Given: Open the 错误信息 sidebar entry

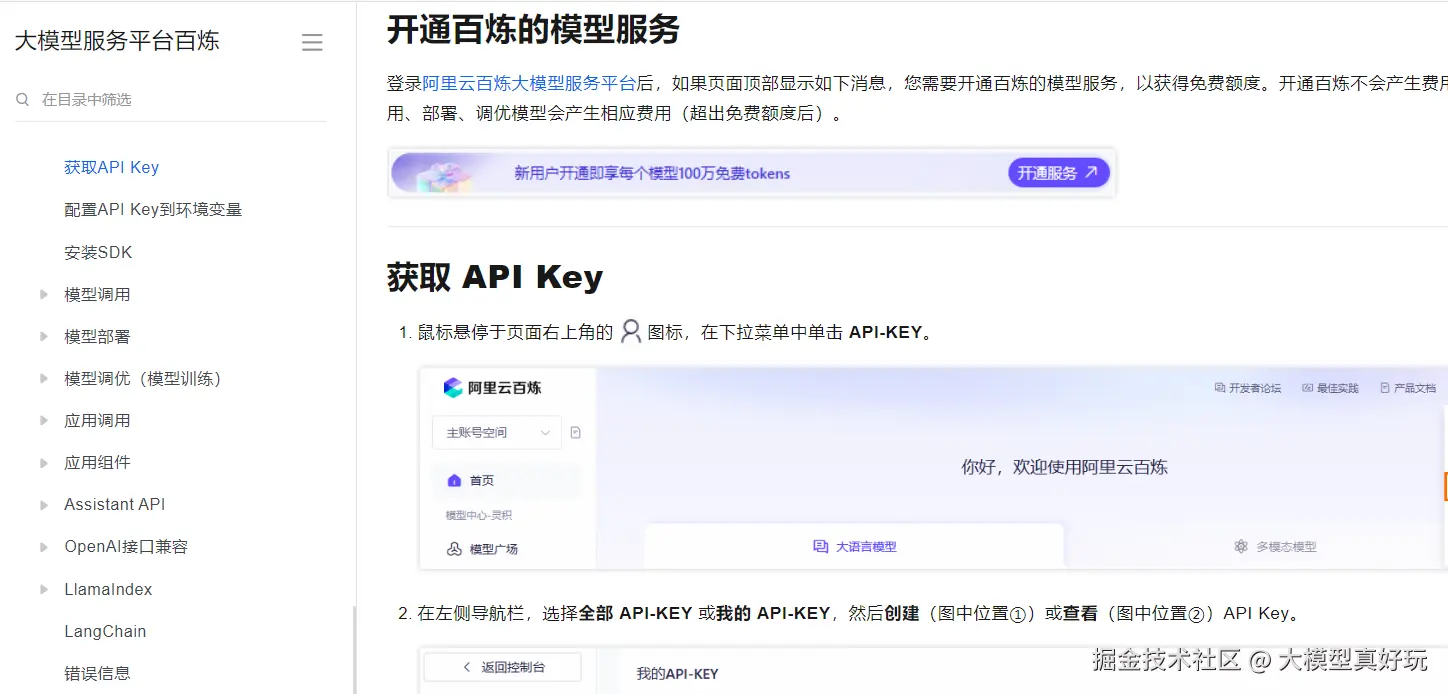Looking at the screenshot, I should [x=97, y=673].
